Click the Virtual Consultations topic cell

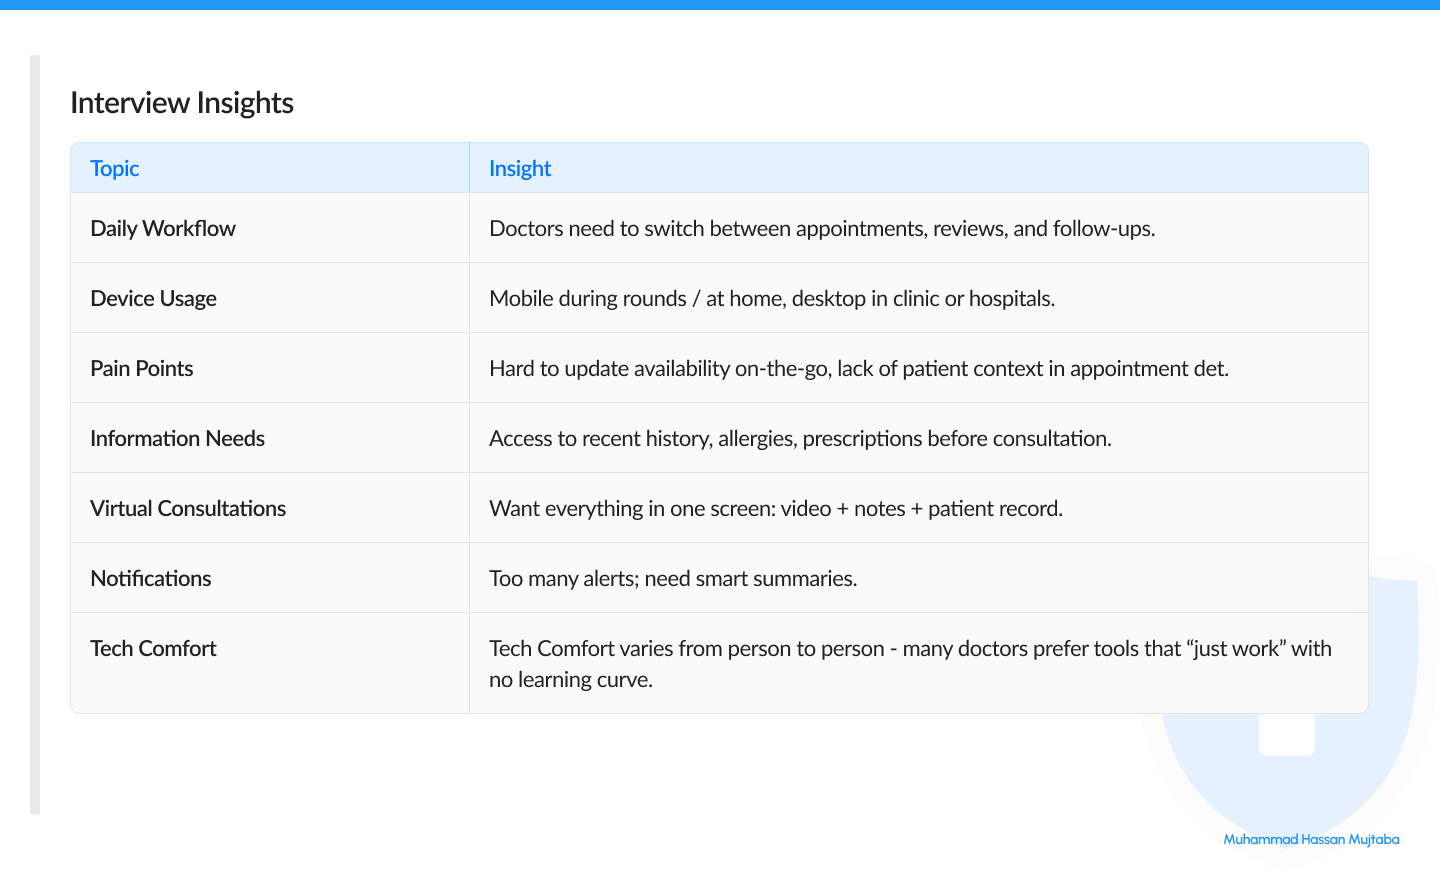188,508
